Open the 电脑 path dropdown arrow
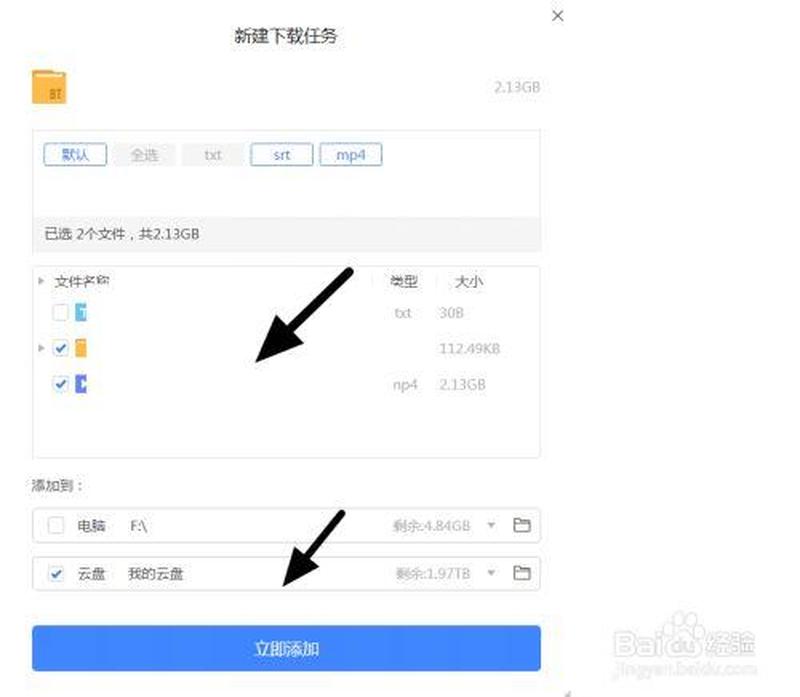800x697 pixels. [491, 525]
